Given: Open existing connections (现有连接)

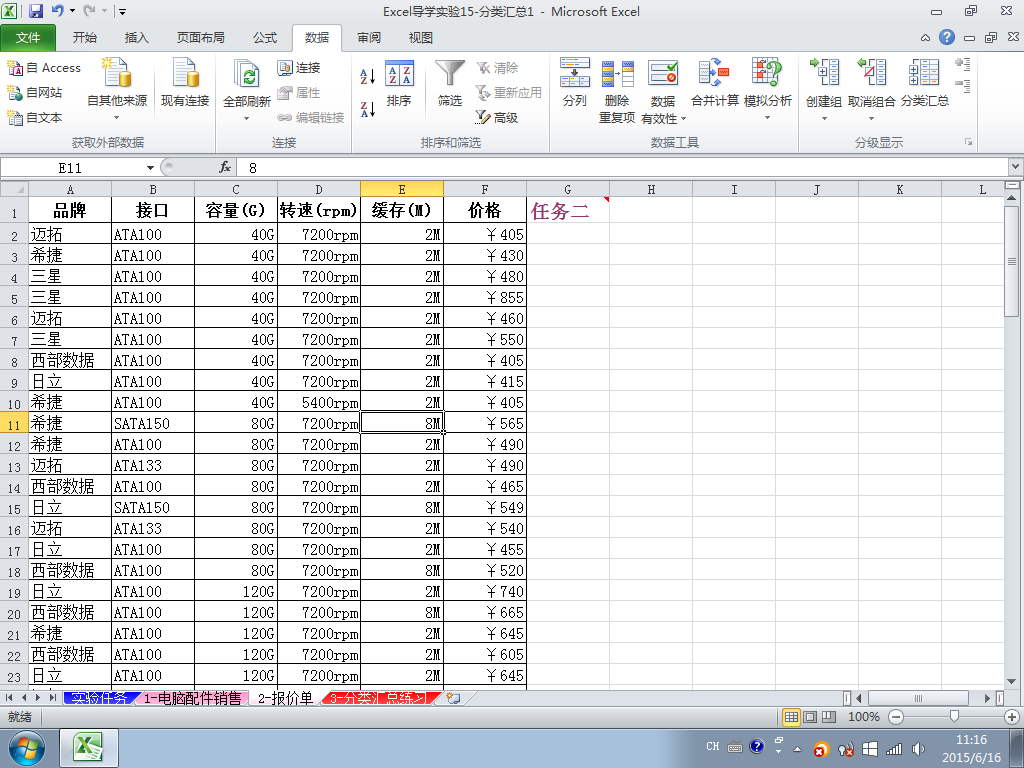Looking at the screenshot, I should point(185,83).
